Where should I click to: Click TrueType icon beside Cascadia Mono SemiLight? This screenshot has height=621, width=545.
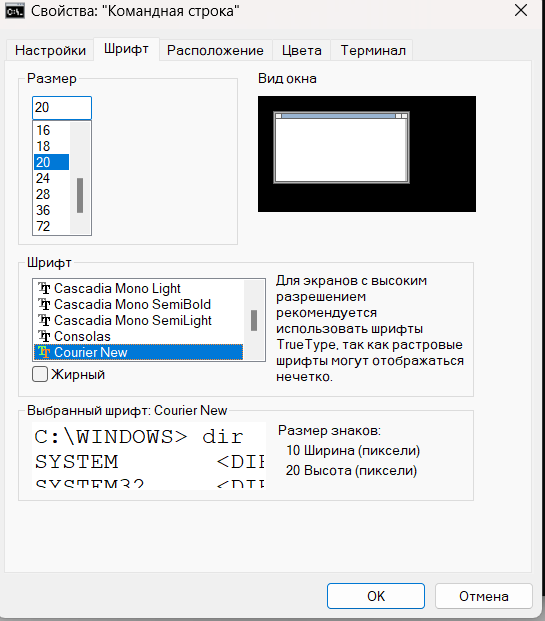point(44,320)
